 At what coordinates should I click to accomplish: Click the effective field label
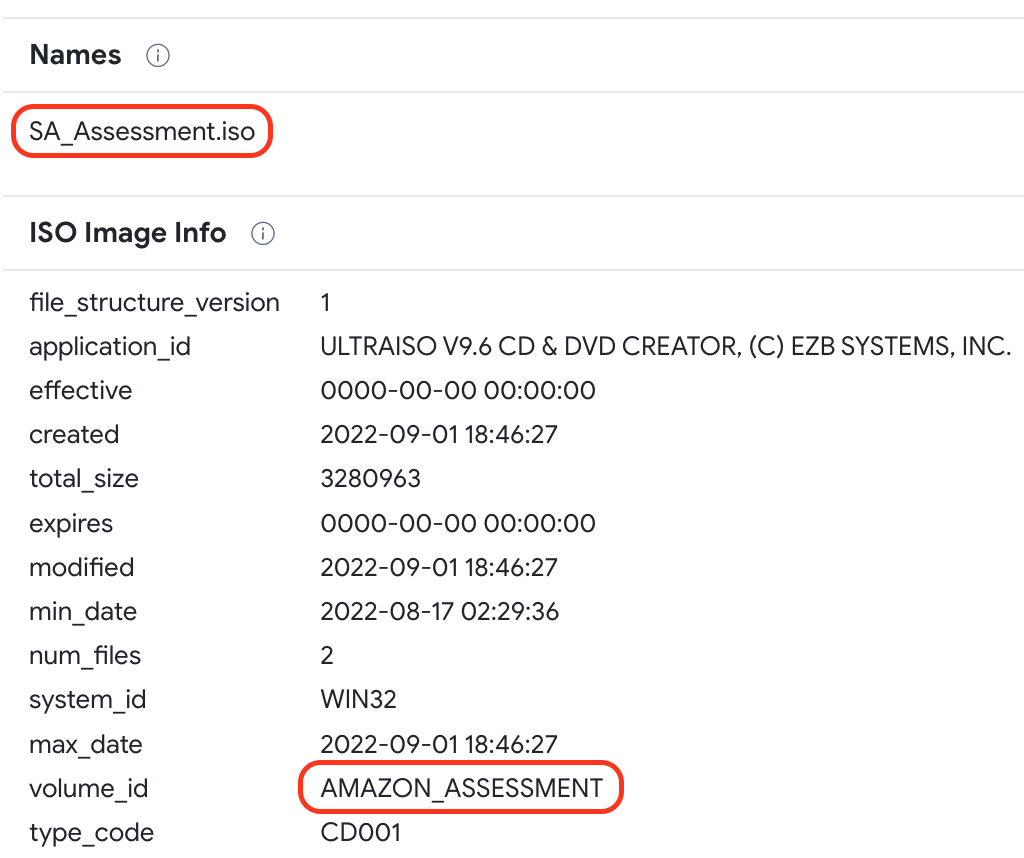80,390
